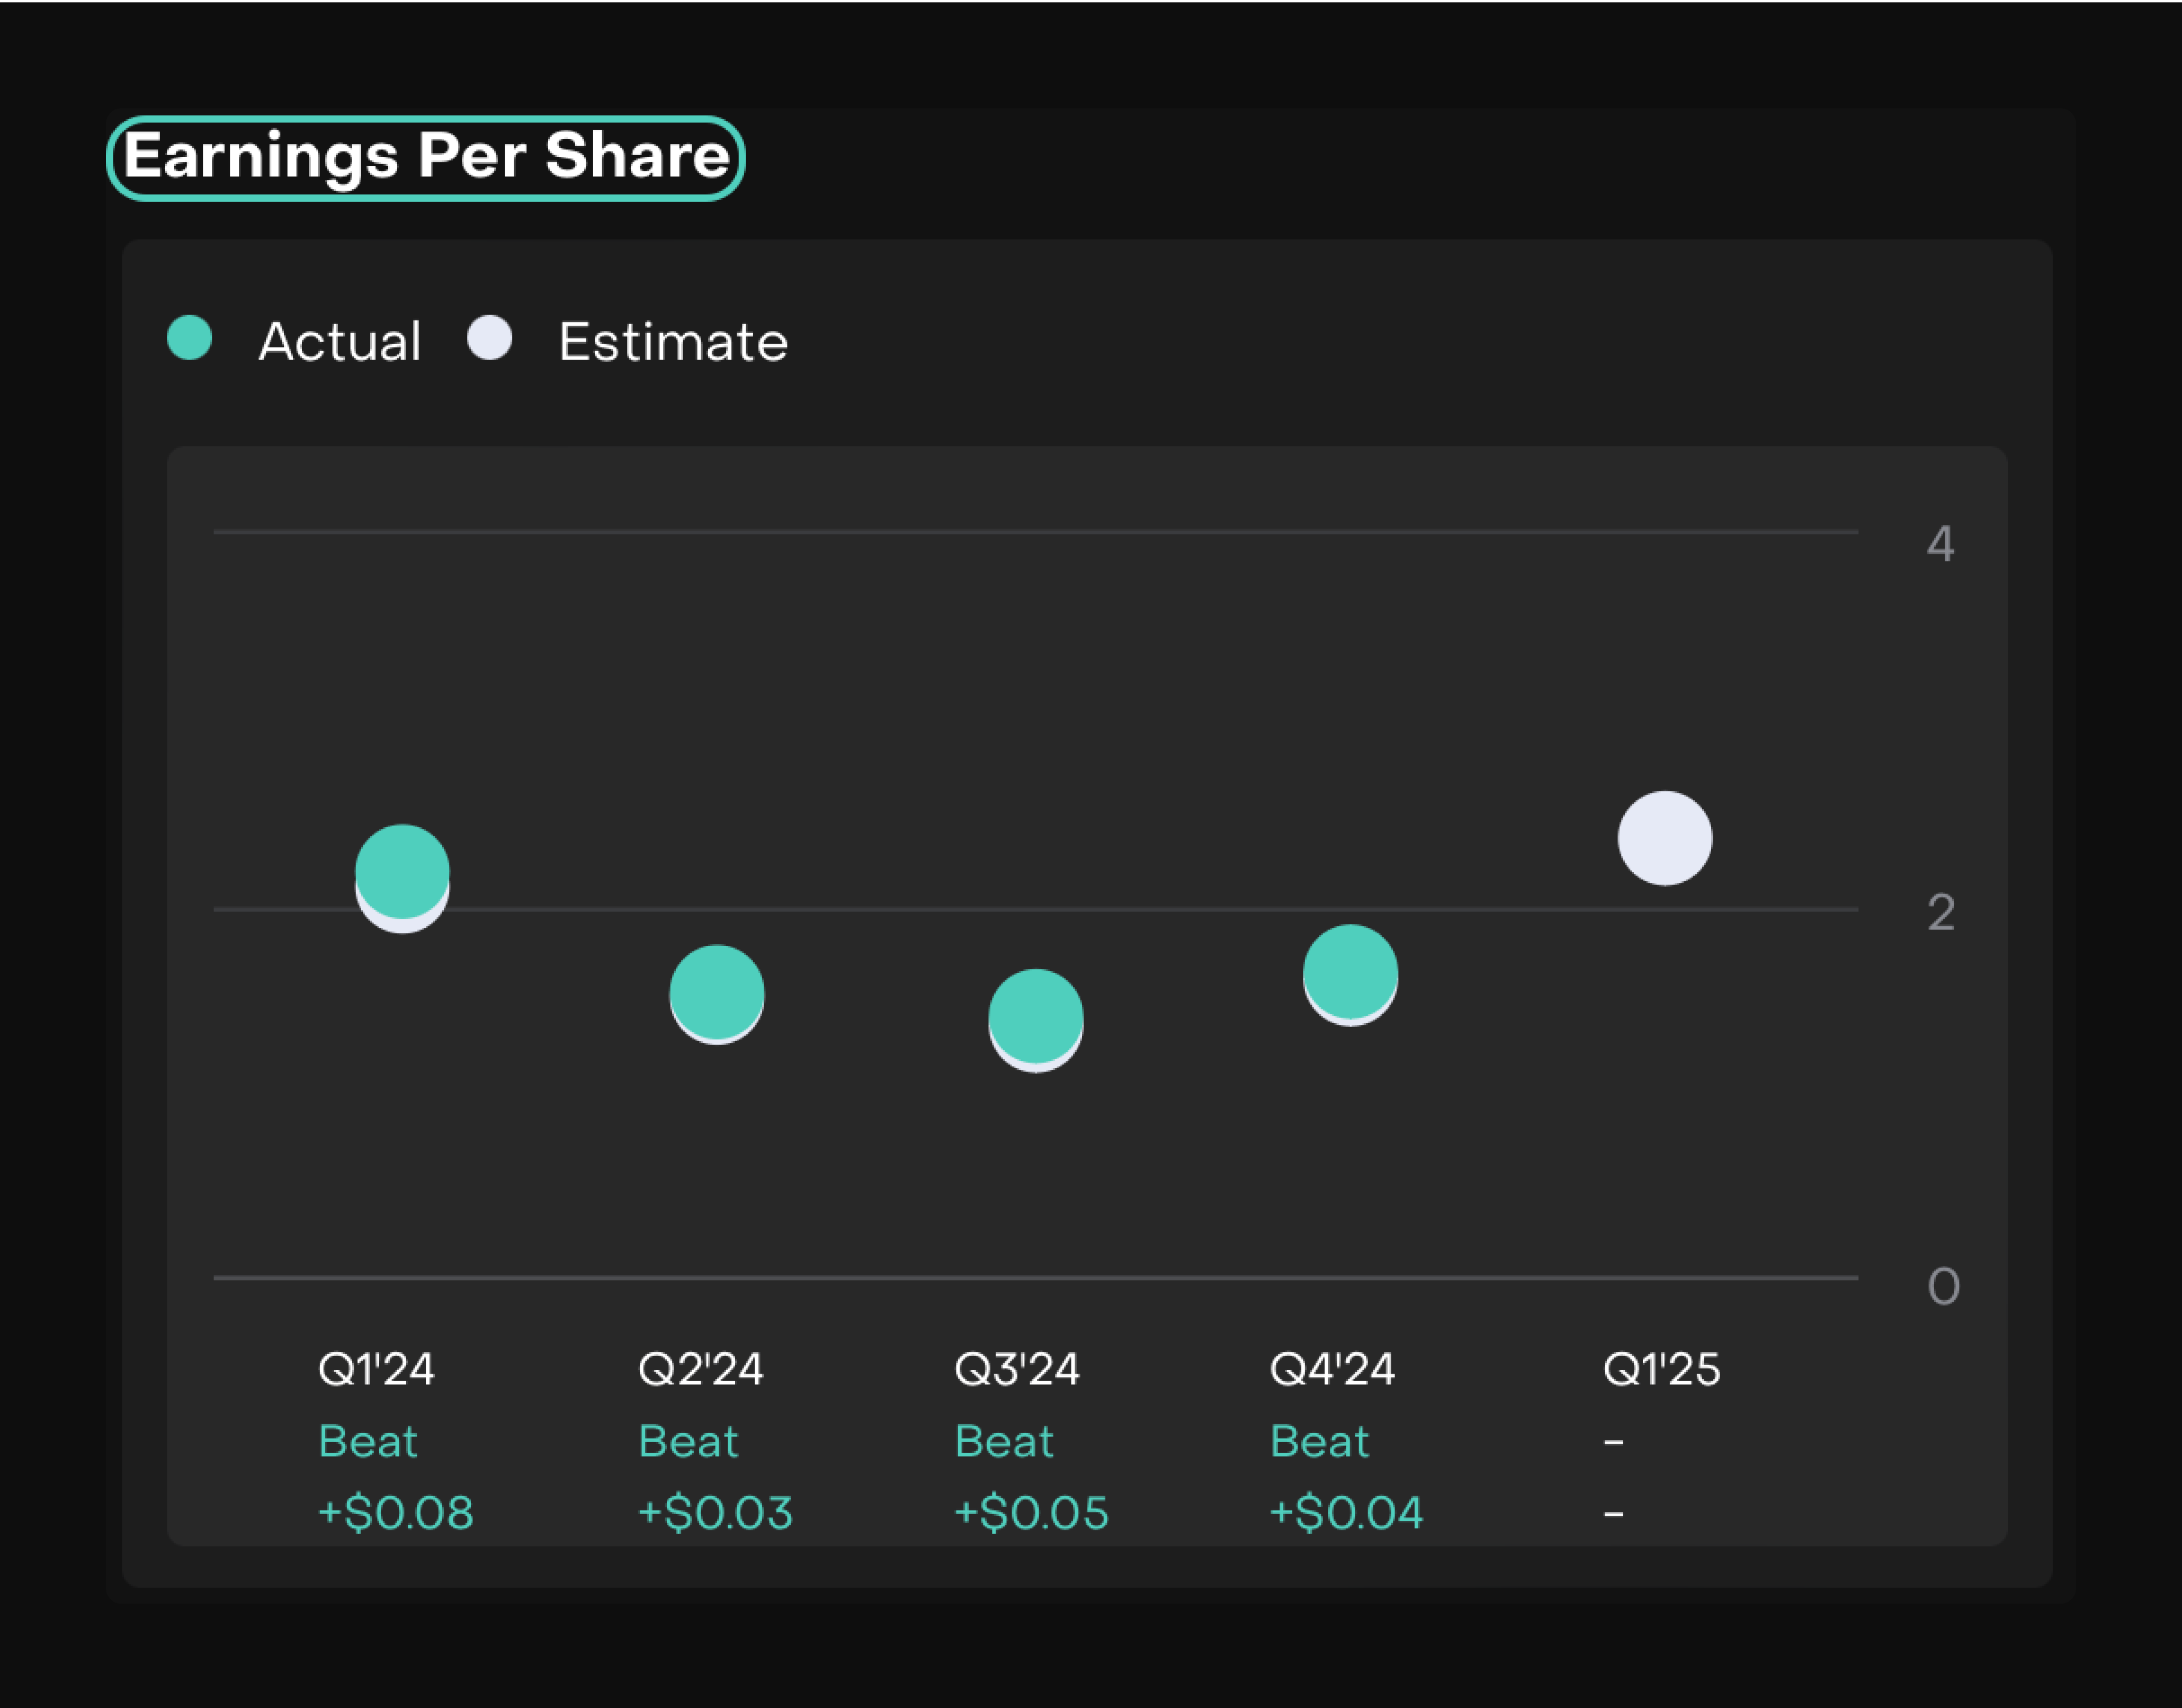2182x1708 pixels.
Task: Click the Q2'24 quarter label
Action: point(700,1369)
